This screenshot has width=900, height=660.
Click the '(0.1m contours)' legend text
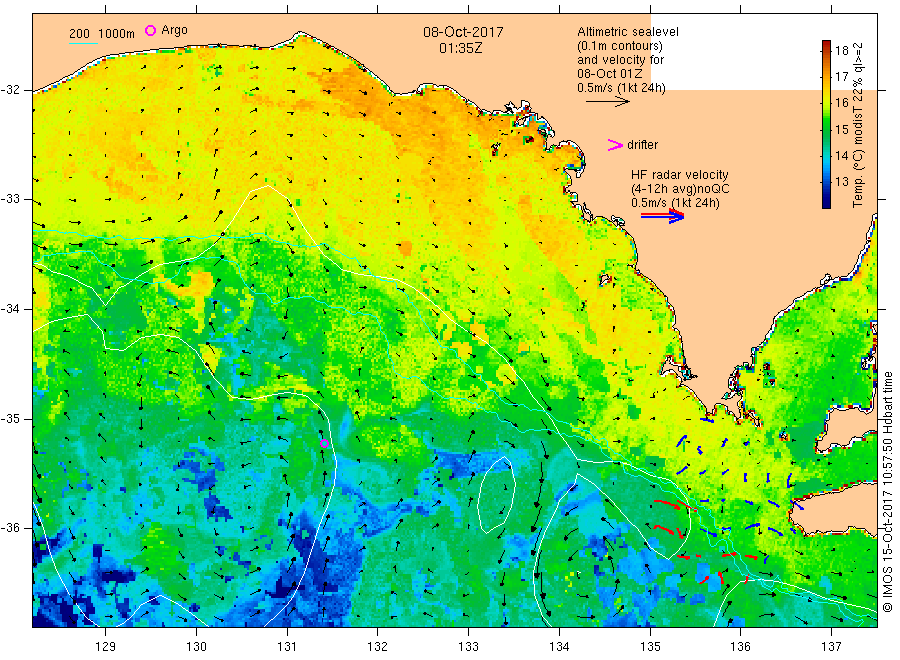point(620,46)
